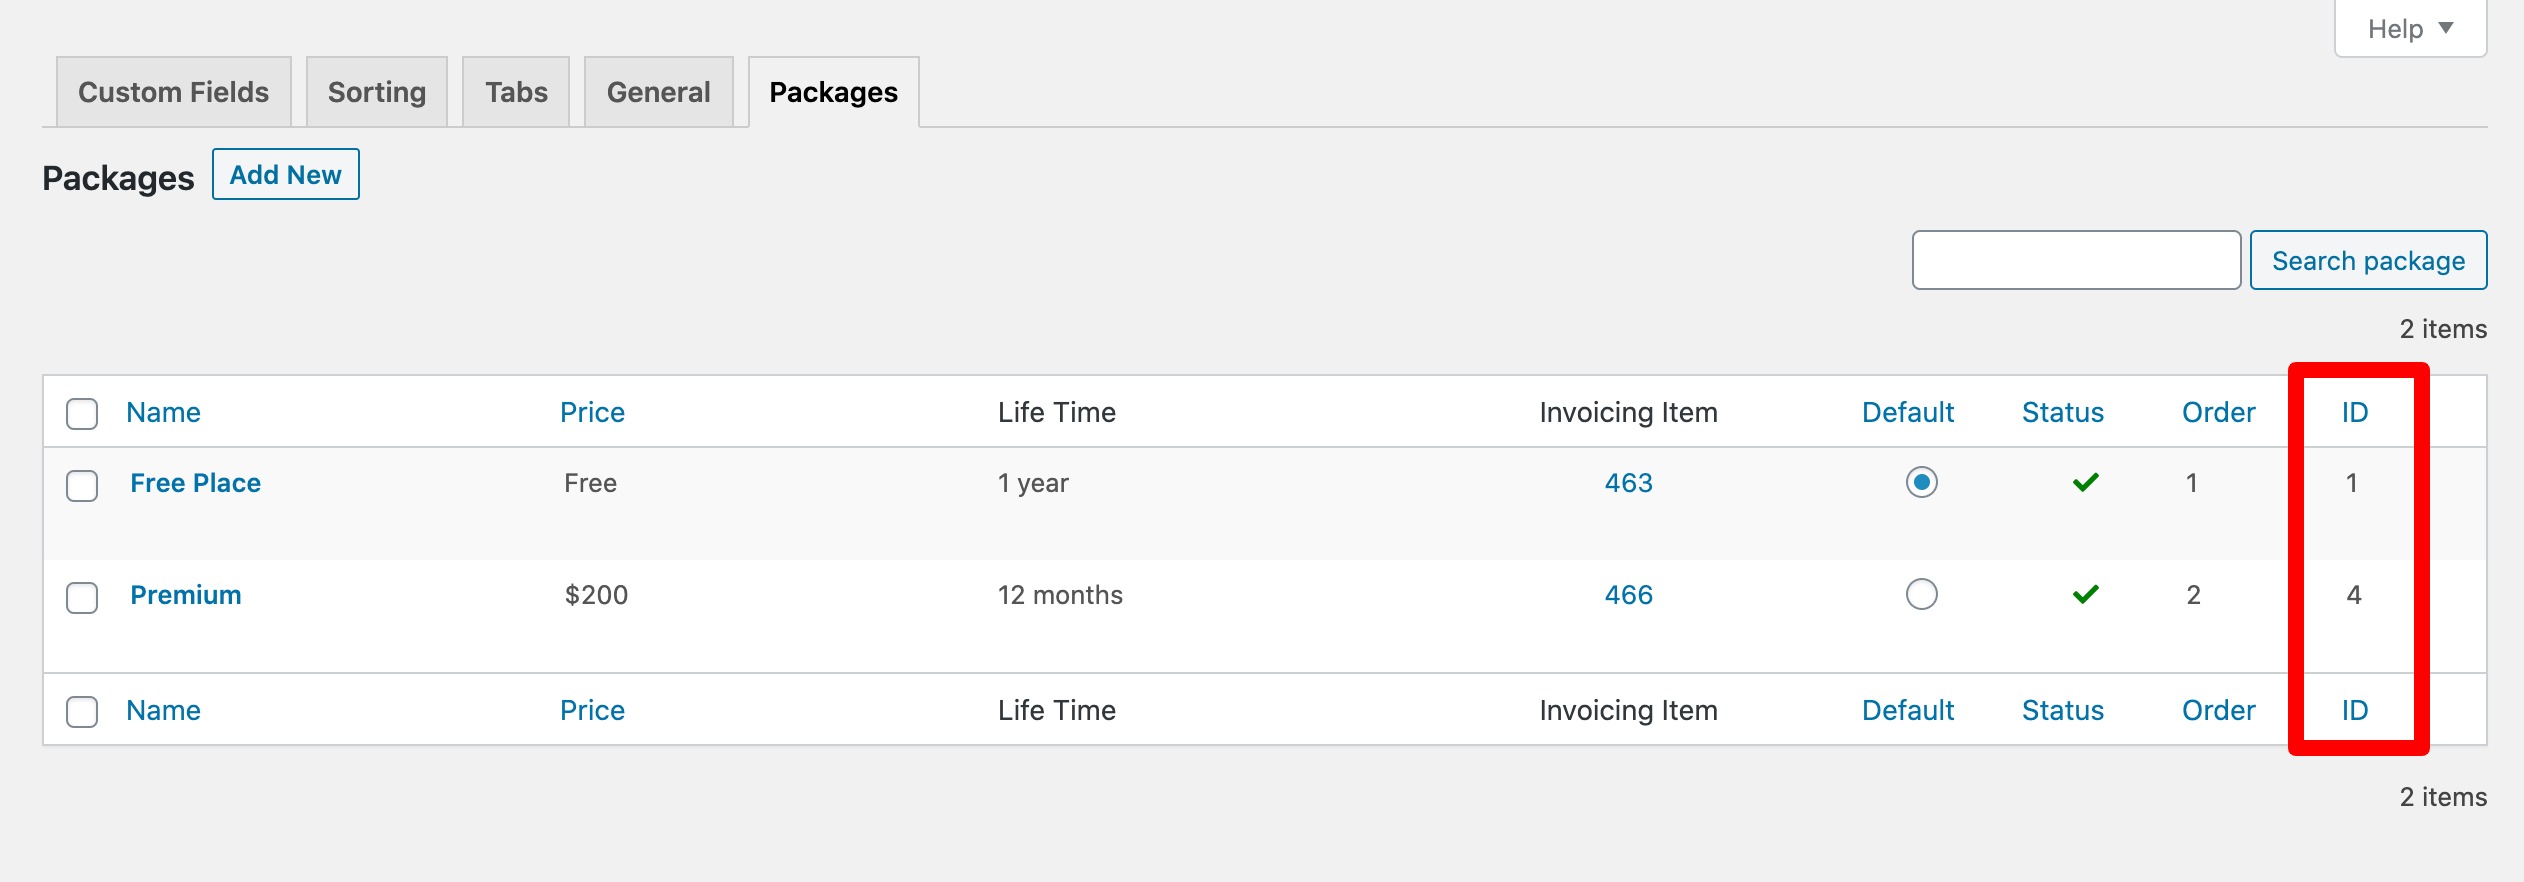The height and width of the screenshot is (882, 2524).
Task: Click the 'Invoicing Item' header column label
Action: point(1628,412)
